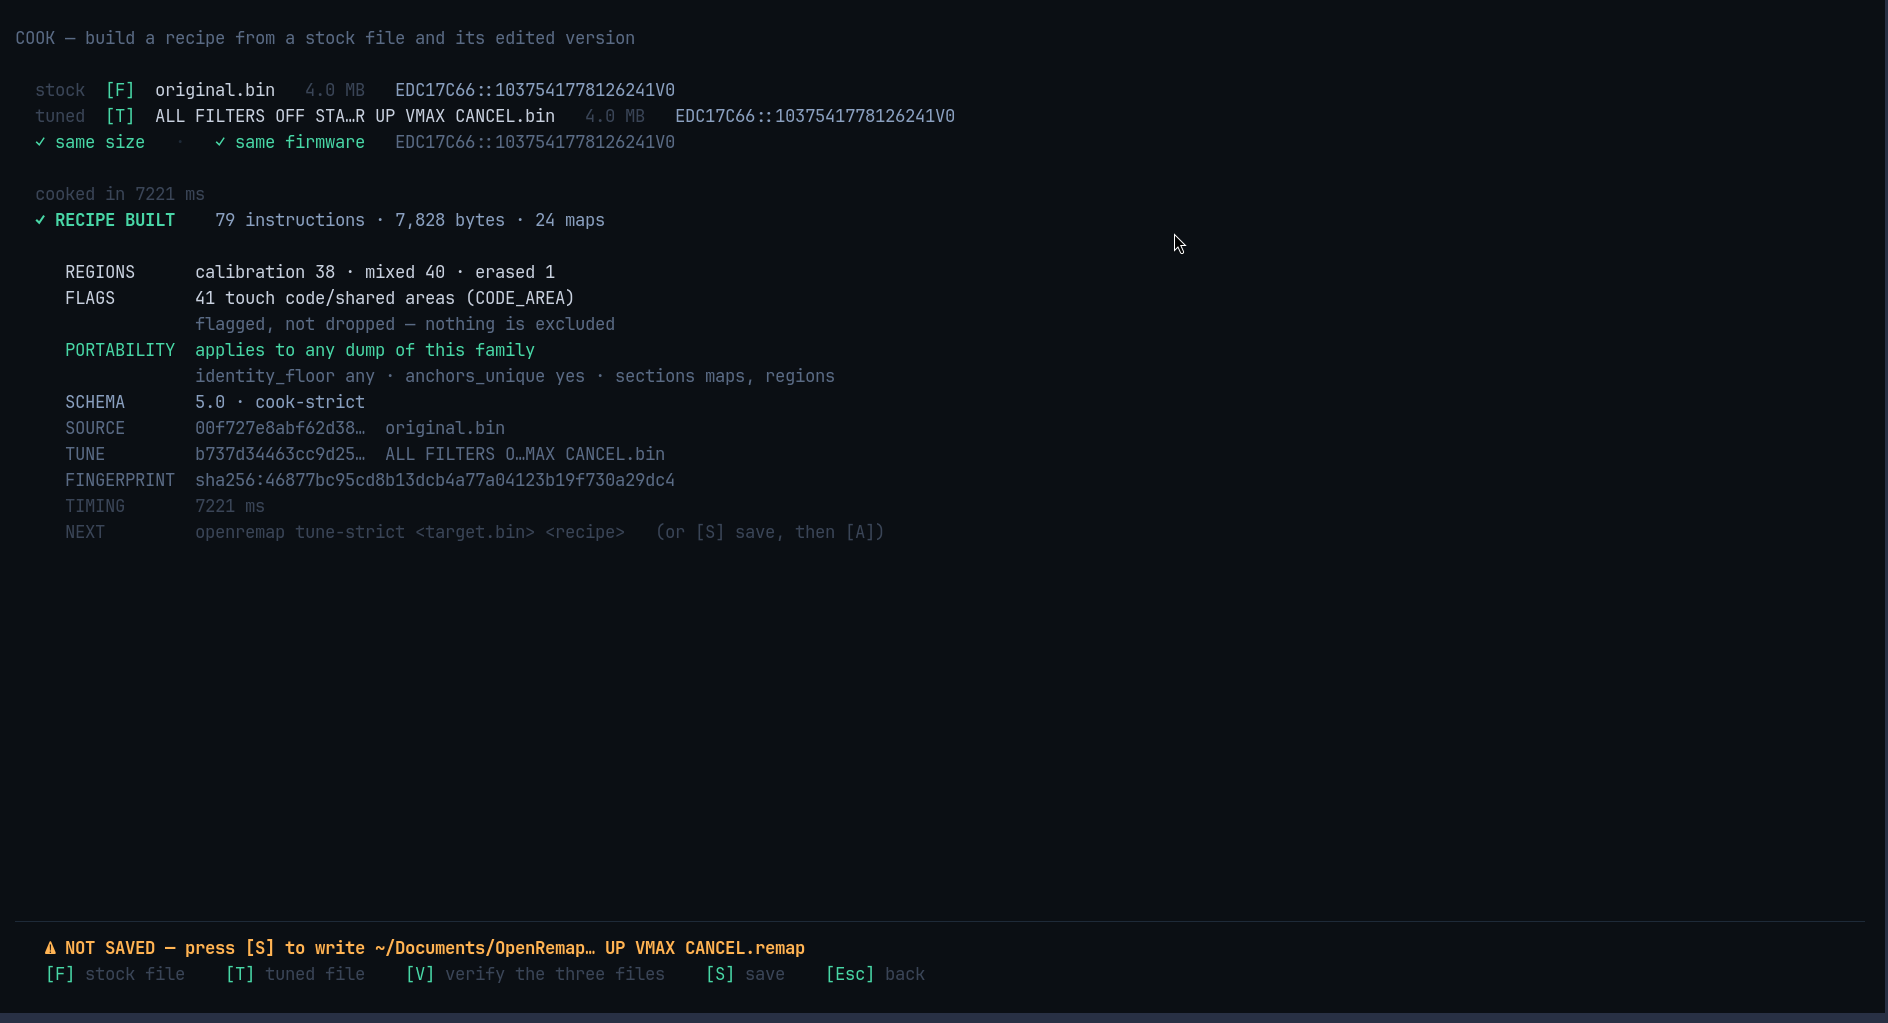Image resolution: width=1888 pixels, height=1023 pixels.
Task: Click the 41 touch code/shared areas flag line
Action: [x=385, y=298]
